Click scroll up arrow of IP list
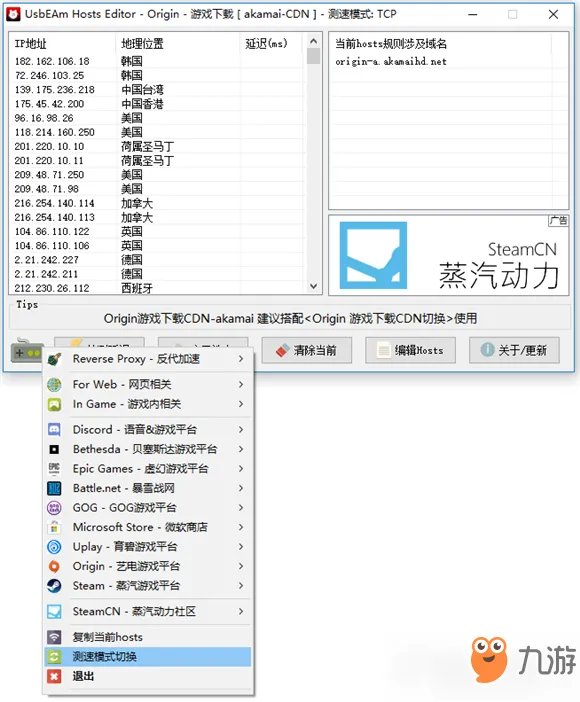This screenshot has width=580, height=702. click(314, 41)
